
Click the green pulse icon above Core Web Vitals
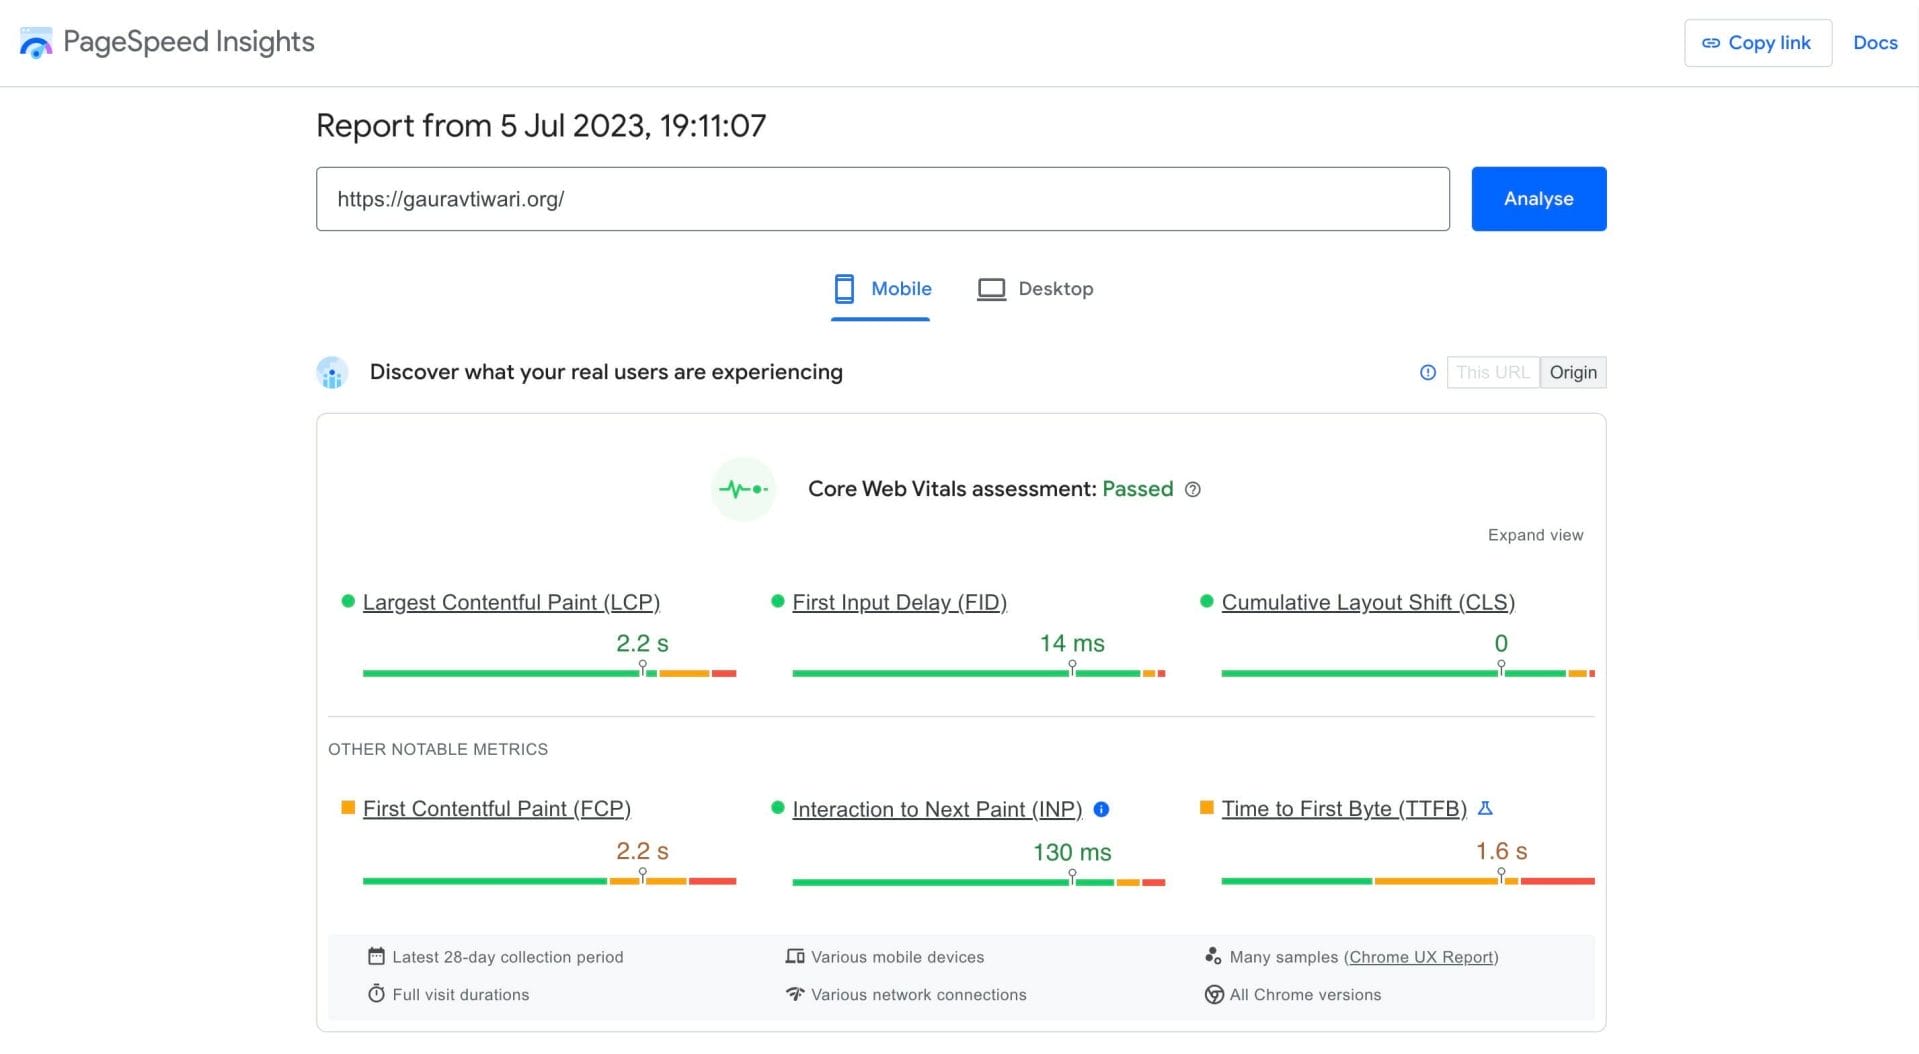(x=743, y=489)
